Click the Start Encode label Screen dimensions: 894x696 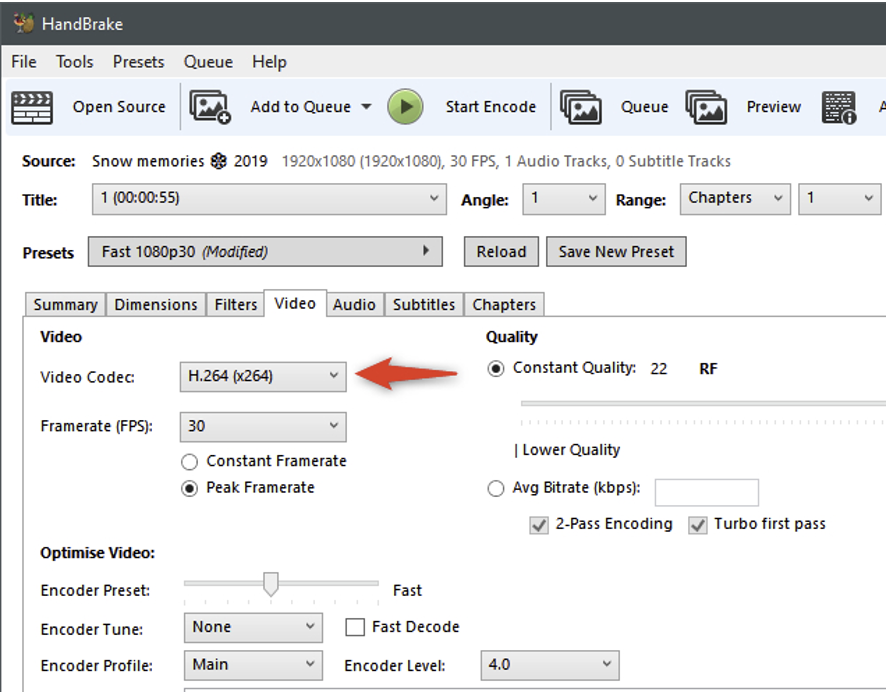pyautogui.click(x=491, y=107)
